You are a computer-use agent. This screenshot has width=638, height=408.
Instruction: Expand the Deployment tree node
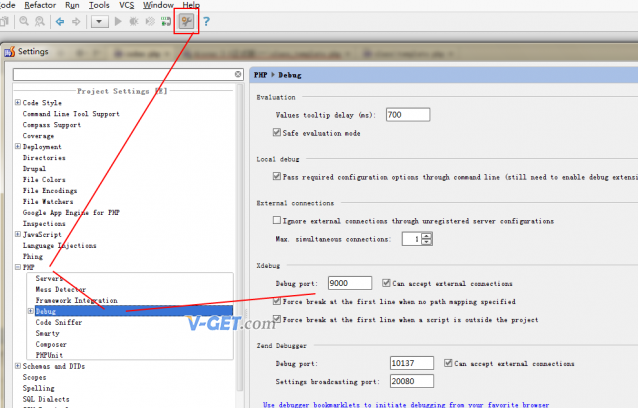point(18,146)
